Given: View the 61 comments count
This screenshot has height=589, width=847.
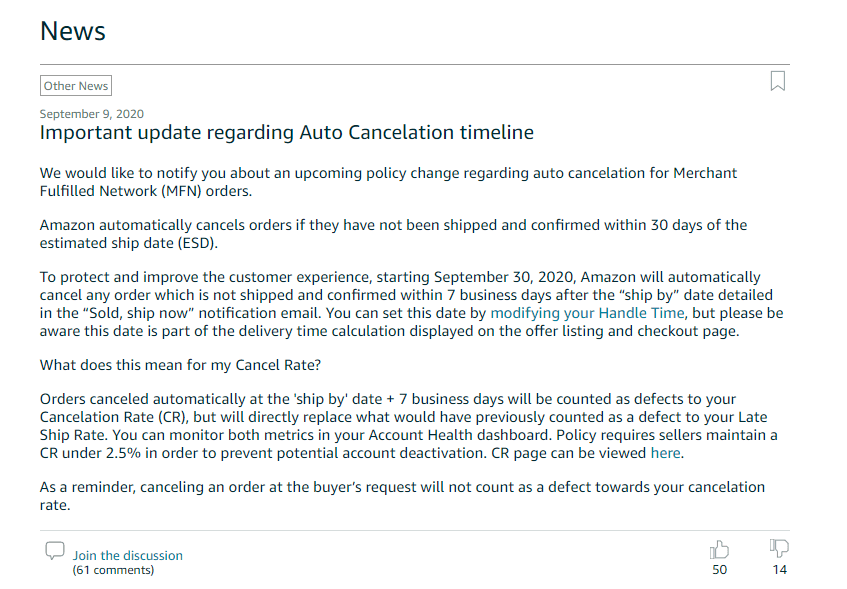Looking at the screenshot, I should click(x=113, y=570).
